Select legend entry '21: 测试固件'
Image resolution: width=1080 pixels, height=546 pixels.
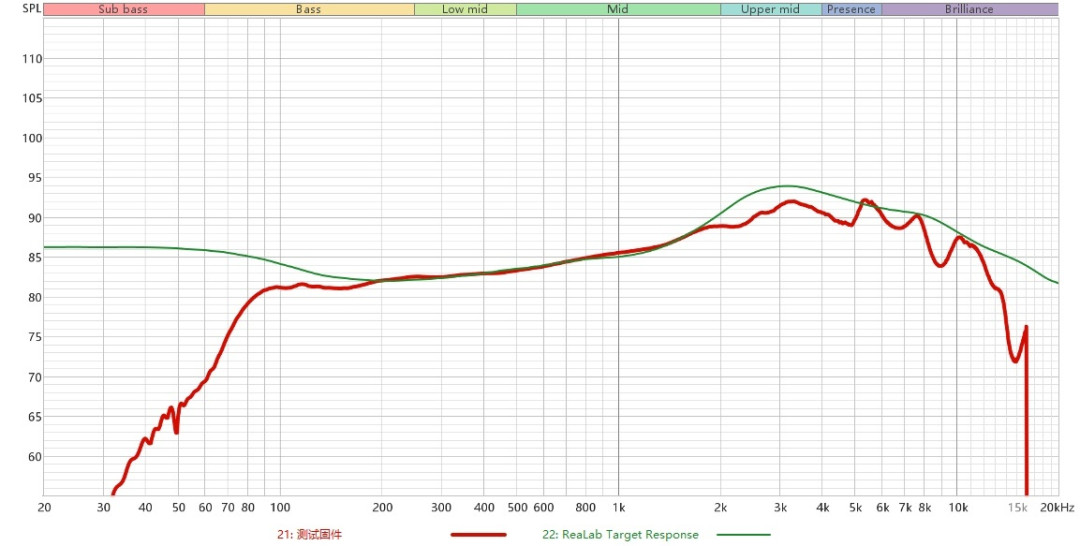[309, 535]
